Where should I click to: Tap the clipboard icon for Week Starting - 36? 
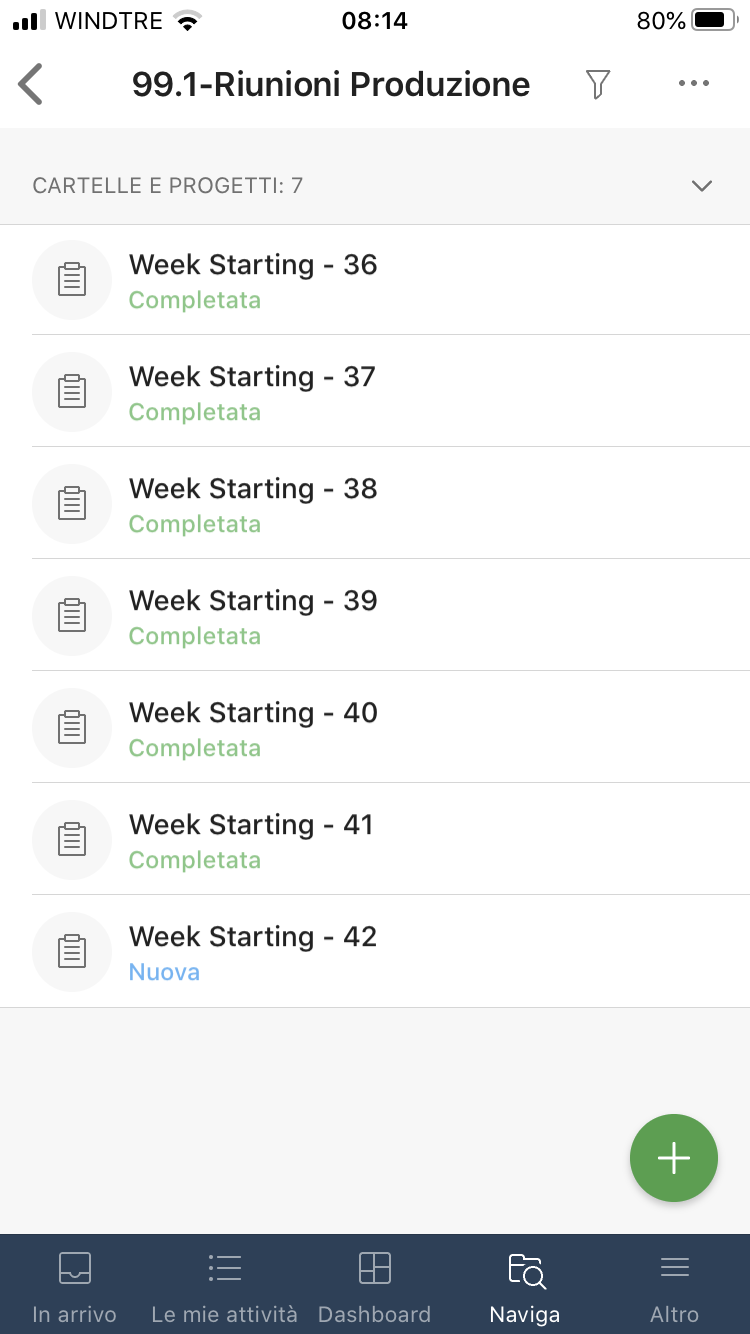coord(71,280)
